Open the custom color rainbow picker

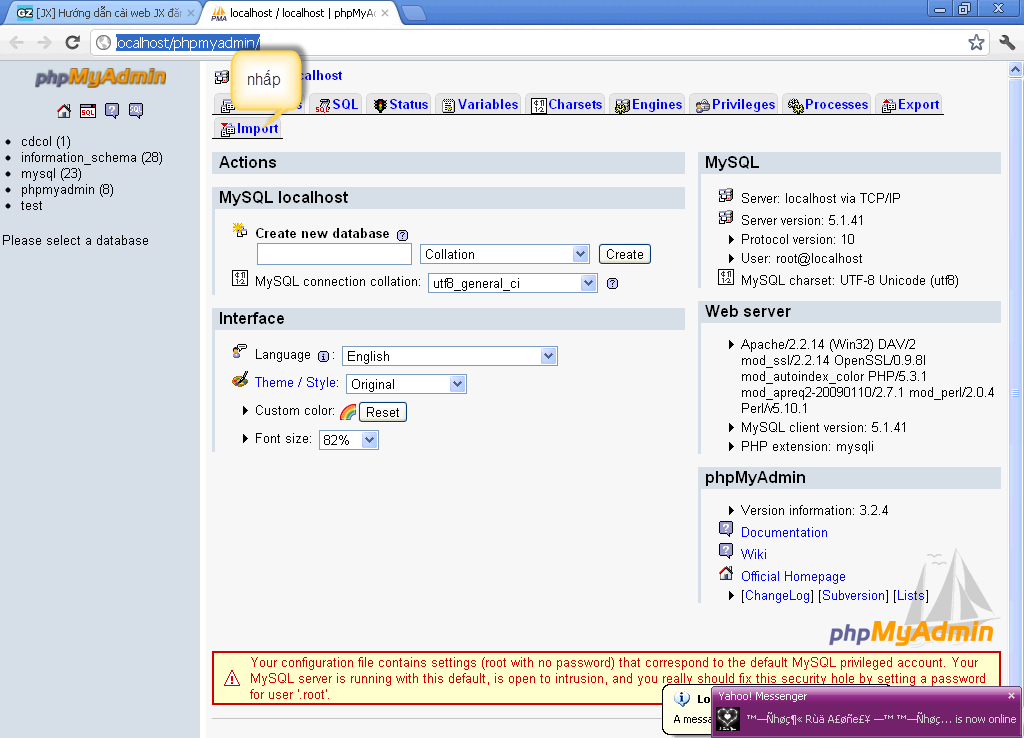[348, 412]
